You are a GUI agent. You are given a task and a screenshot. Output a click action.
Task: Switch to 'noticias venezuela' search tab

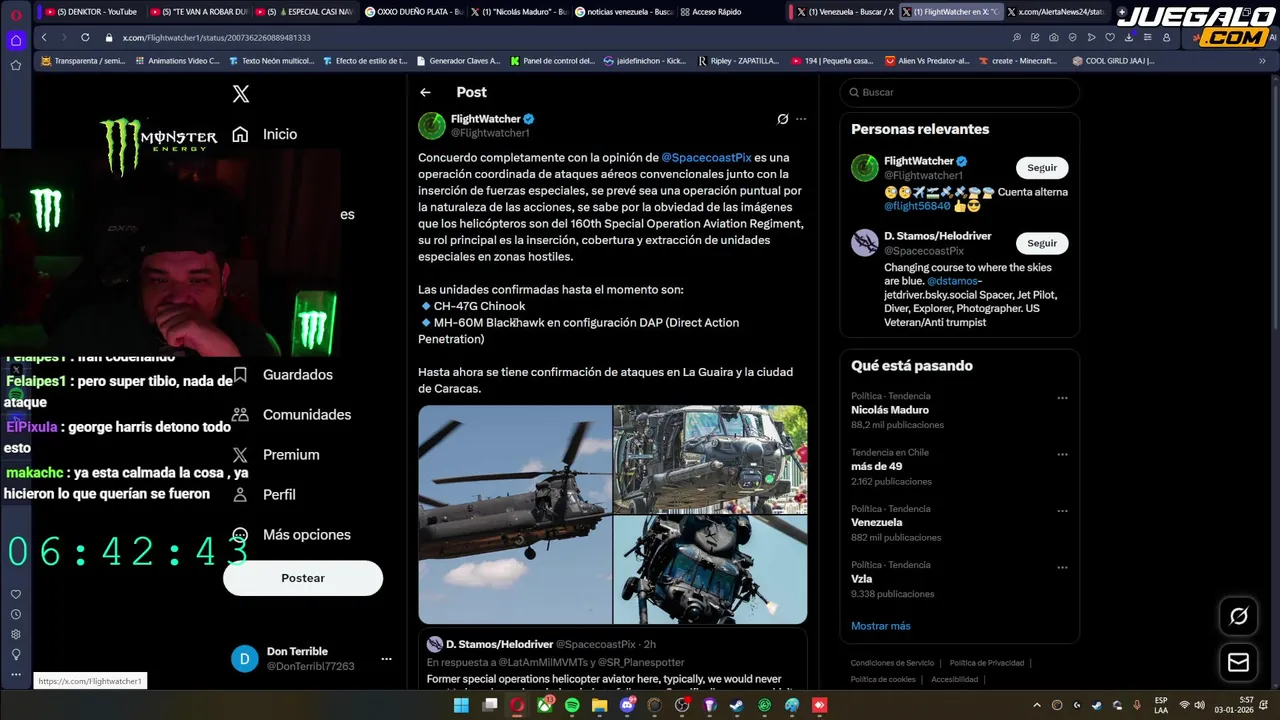[624, 12]
